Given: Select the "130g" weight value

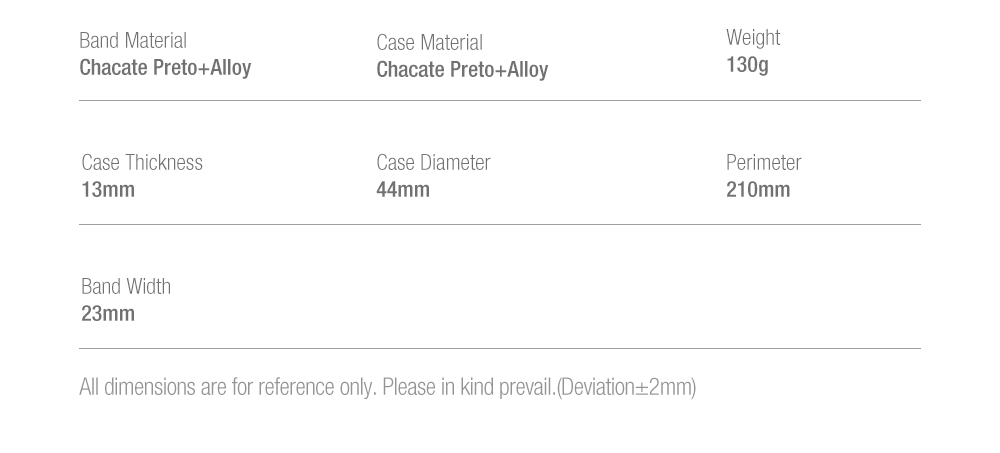Looking at the screenshot, I should pyautogui.click(x=747, y=65).
